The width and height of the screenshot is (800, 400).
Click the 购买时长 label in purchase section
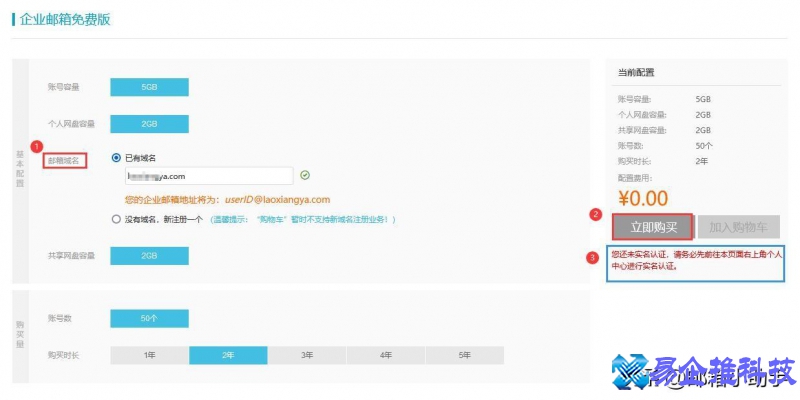point(63,356)
